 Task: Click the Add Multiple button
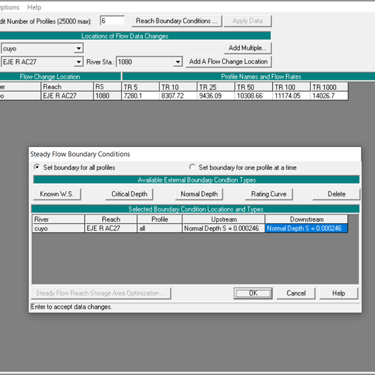point(247,48)
